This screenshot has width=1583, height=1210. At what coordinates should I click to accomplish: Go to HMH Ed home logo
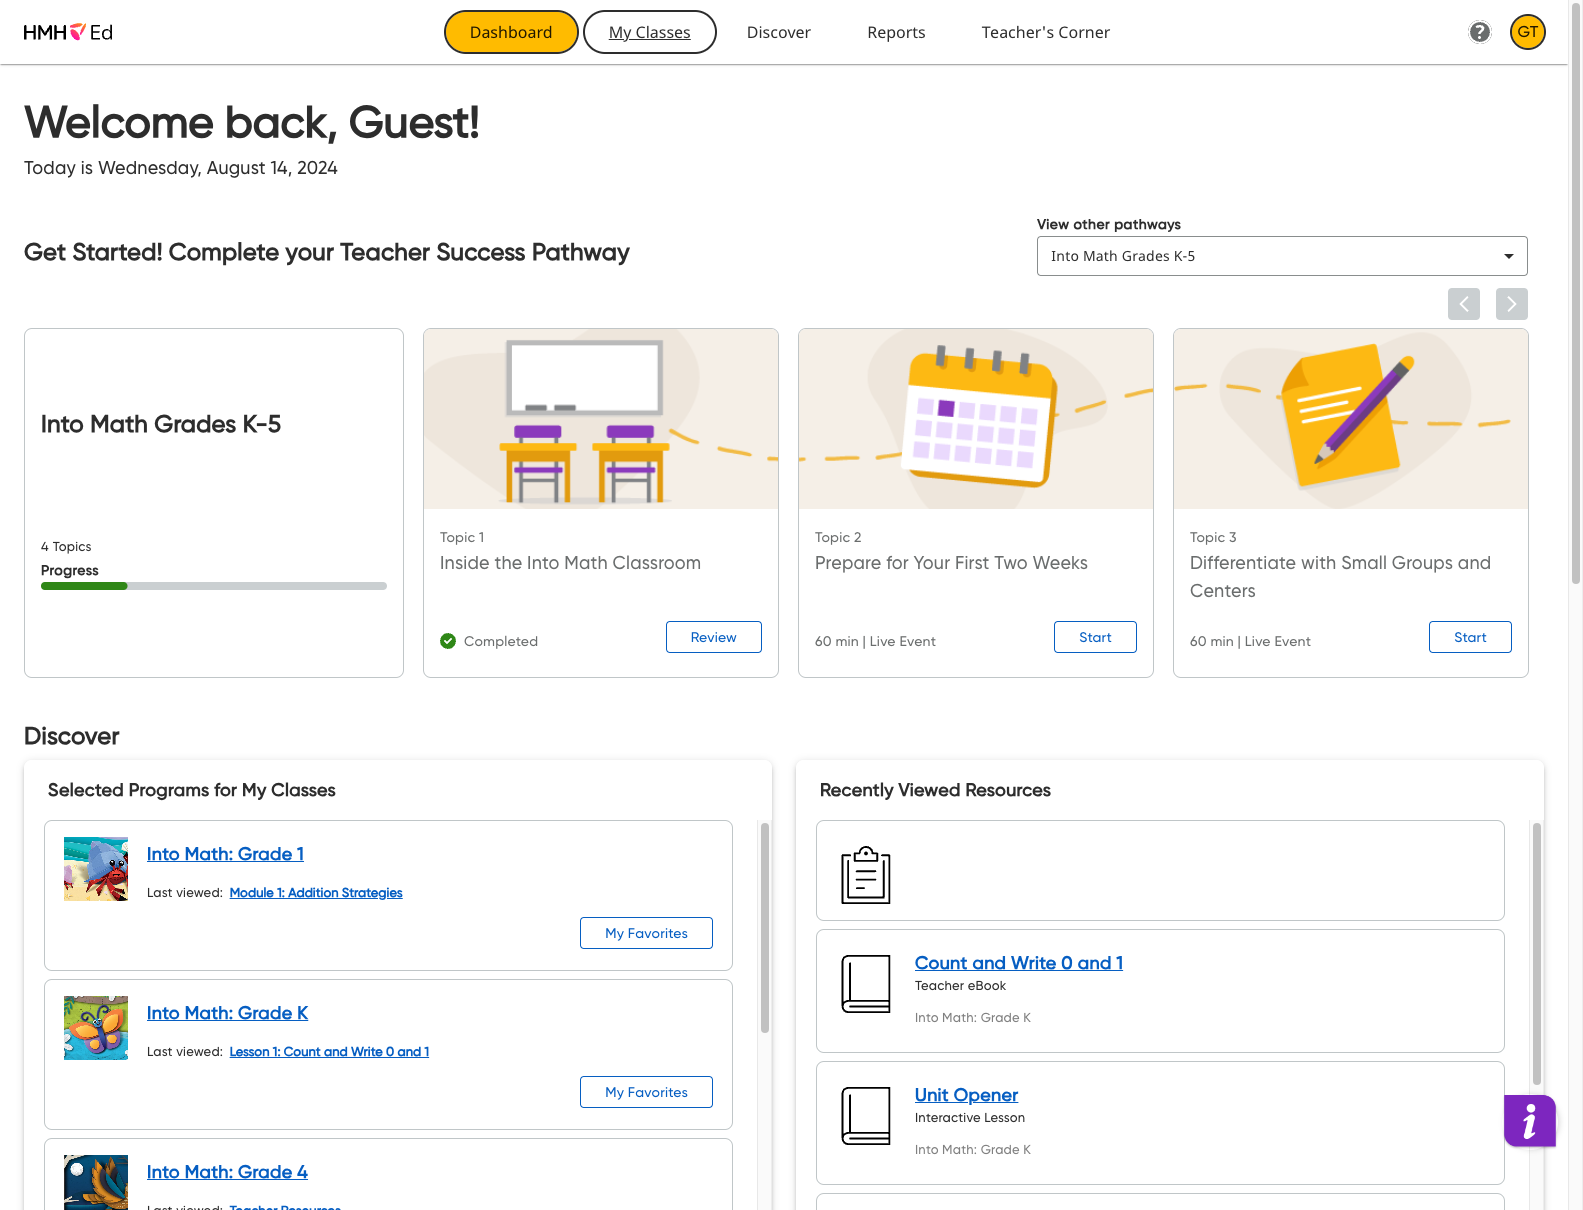pyautogui.click(x=68, y=32)
